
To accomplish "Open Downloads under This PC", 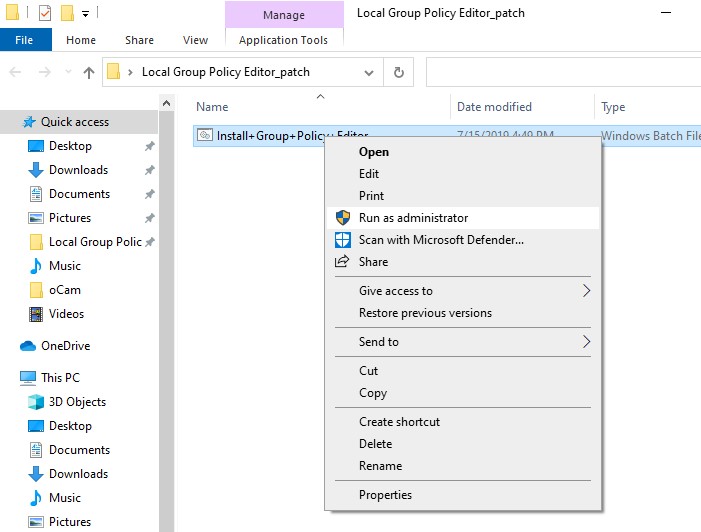I will pyautogui.click(x=78, y=474).
